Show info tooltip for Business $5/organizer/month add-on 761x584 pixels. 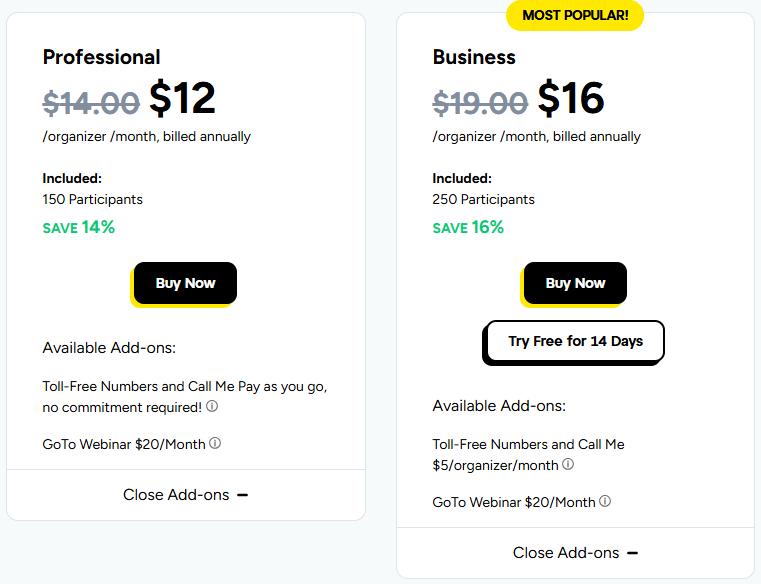click(568, 465)
